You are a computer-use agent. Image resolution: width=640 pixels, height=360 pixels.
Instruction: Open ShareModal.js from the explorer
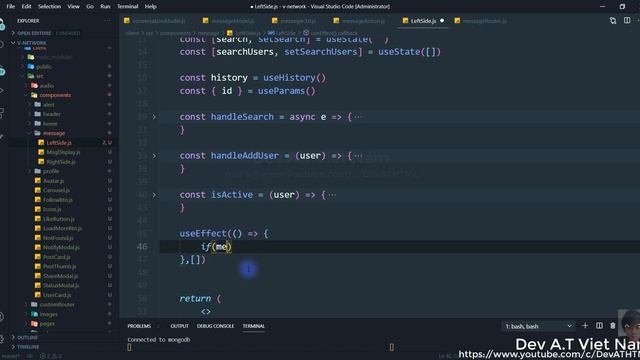click(60, 276)
